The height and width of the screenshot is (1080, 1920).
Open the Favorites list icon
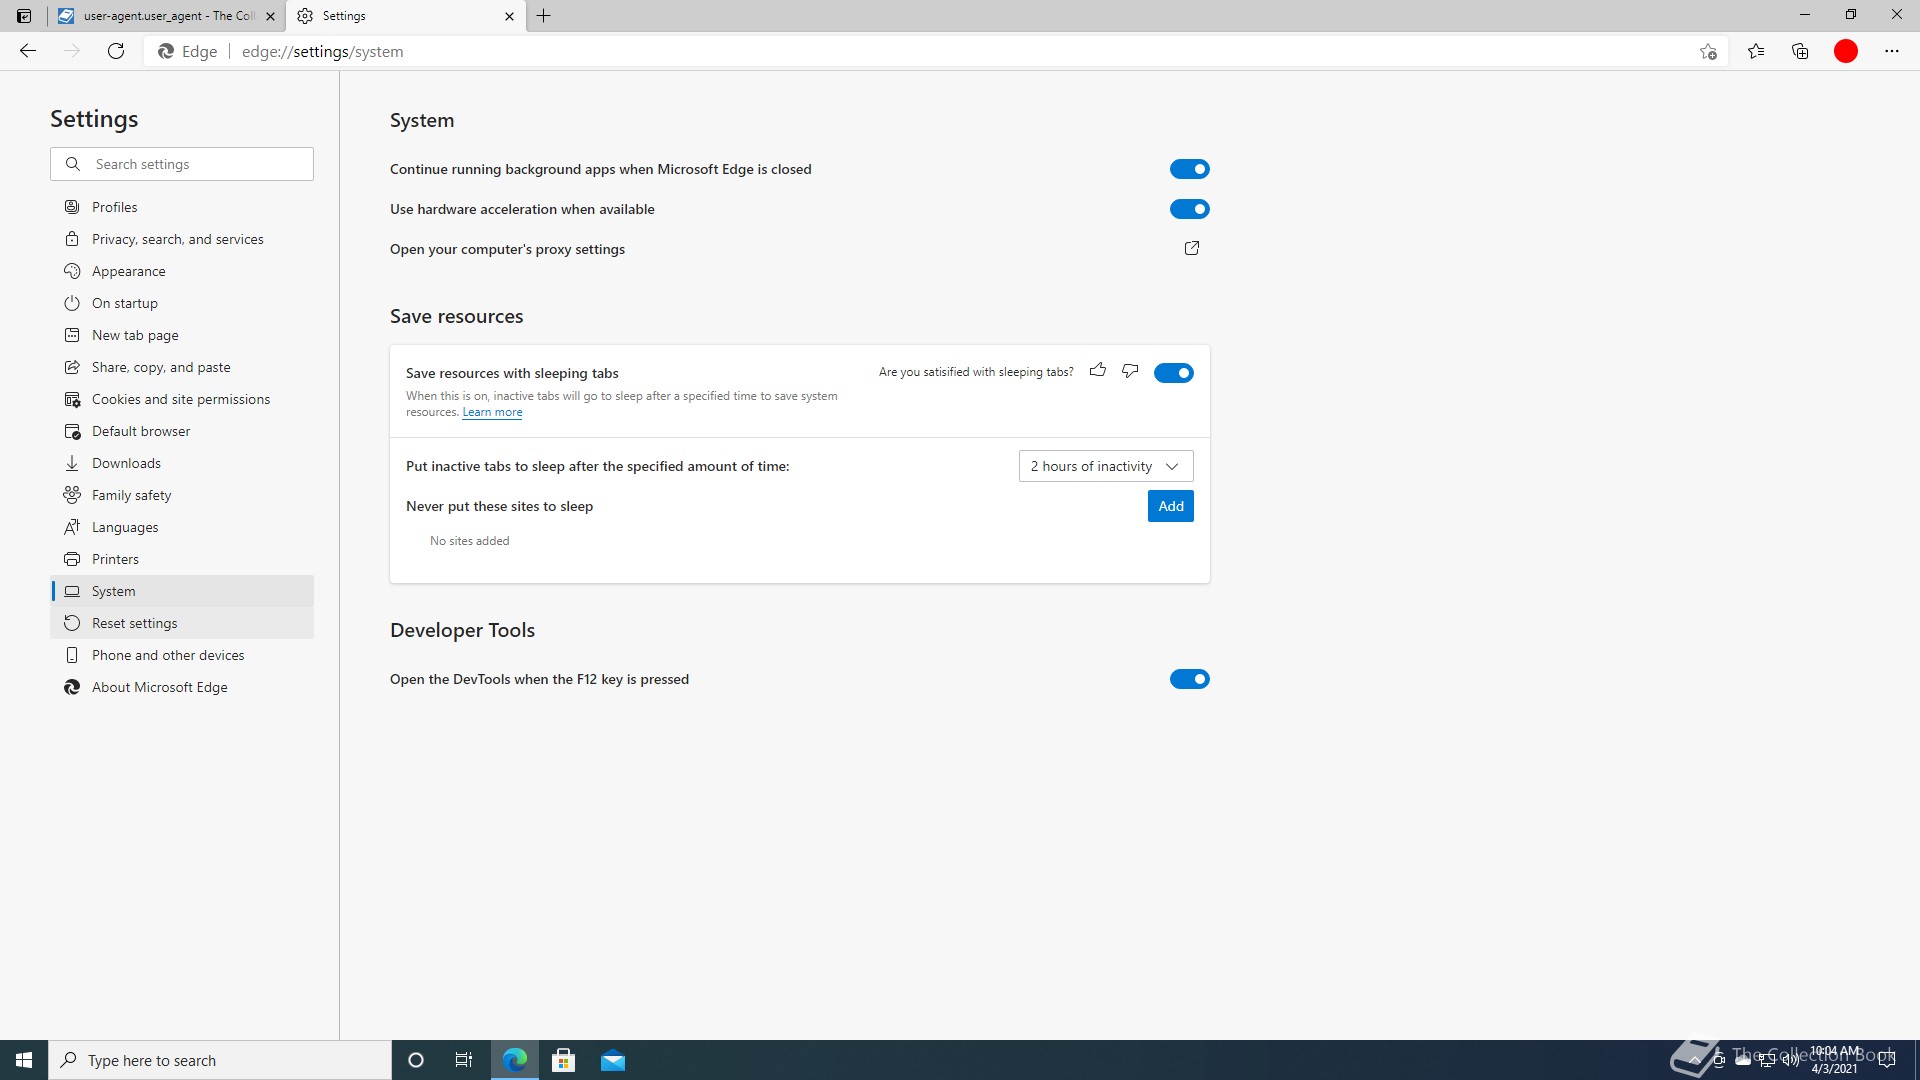click(x=1756, y=52)
